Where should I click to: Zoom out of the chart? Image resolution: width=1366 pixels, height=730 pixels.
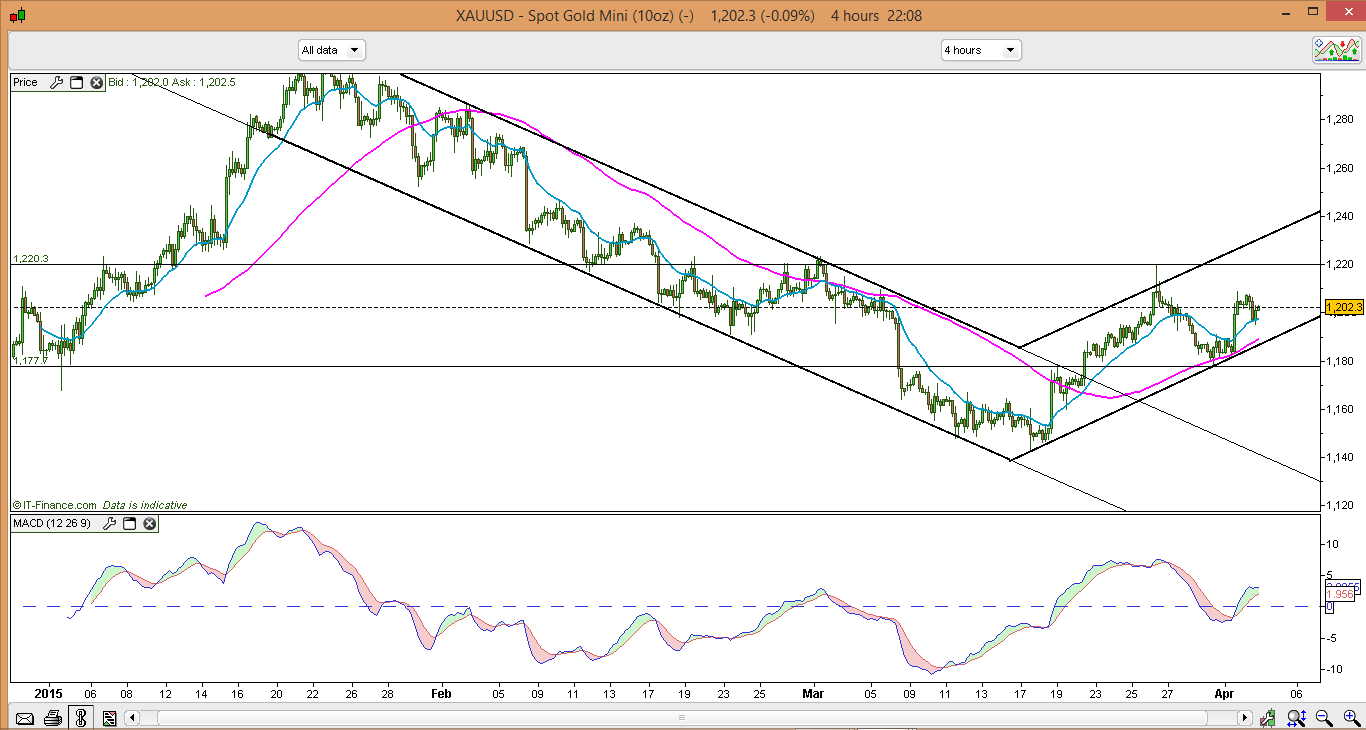(1323, 718)
